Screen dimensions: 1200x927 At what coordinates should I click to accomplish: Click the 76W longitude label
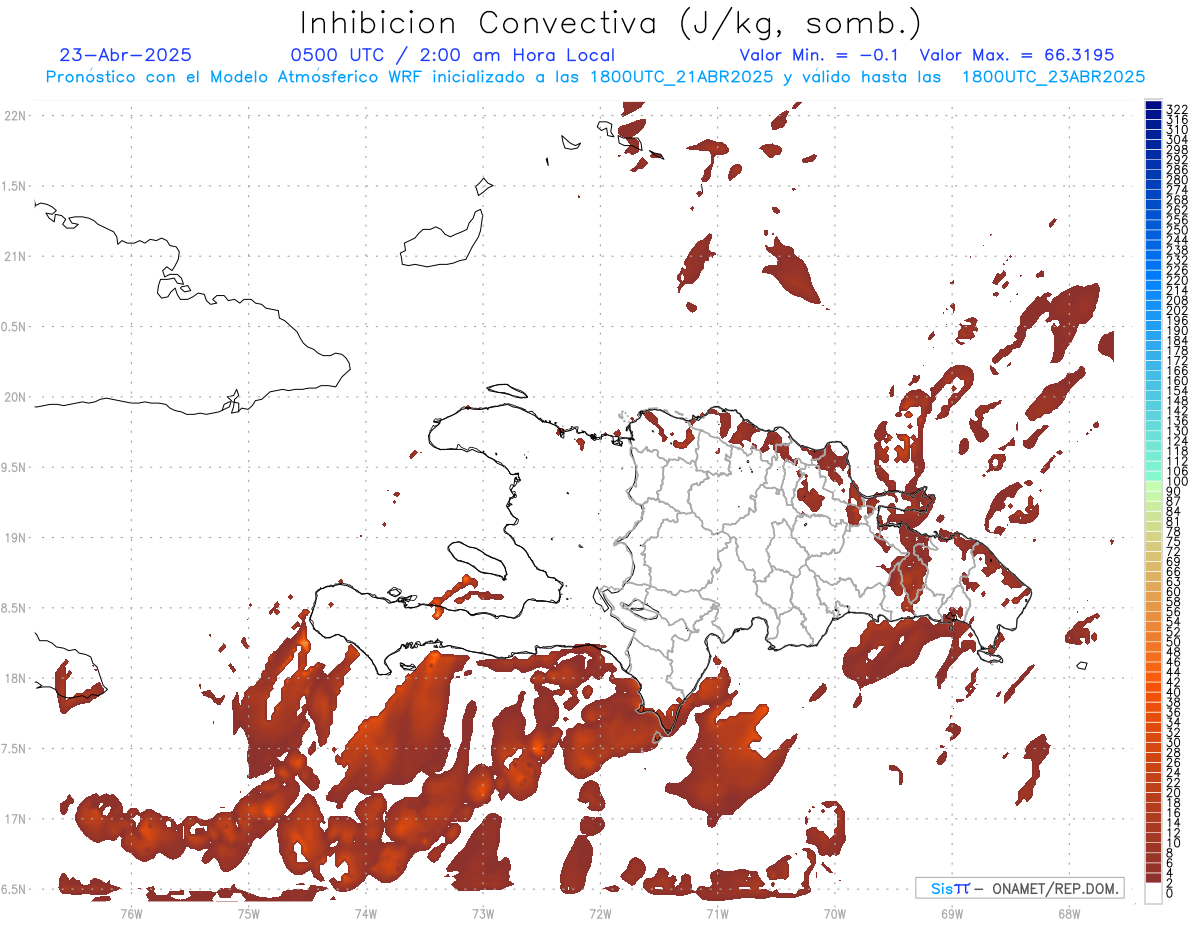coord(131,913)
